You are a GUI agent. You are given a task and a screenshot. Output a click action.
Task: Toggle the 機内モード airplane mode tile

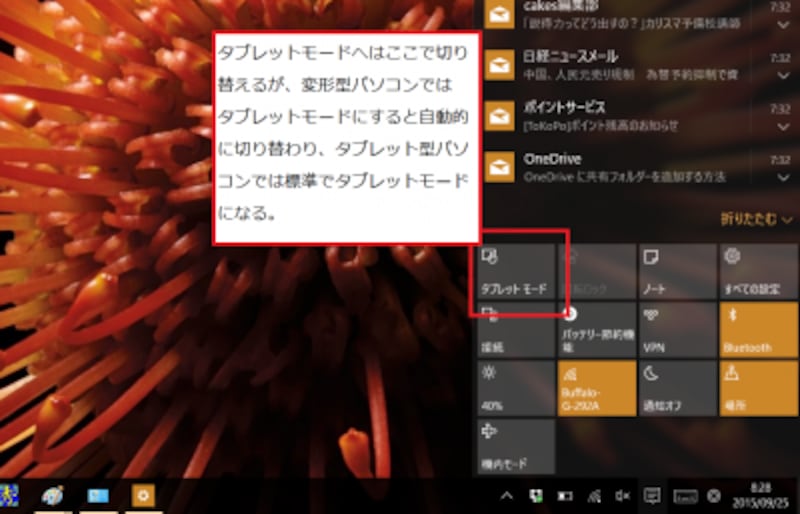point(516,447)
